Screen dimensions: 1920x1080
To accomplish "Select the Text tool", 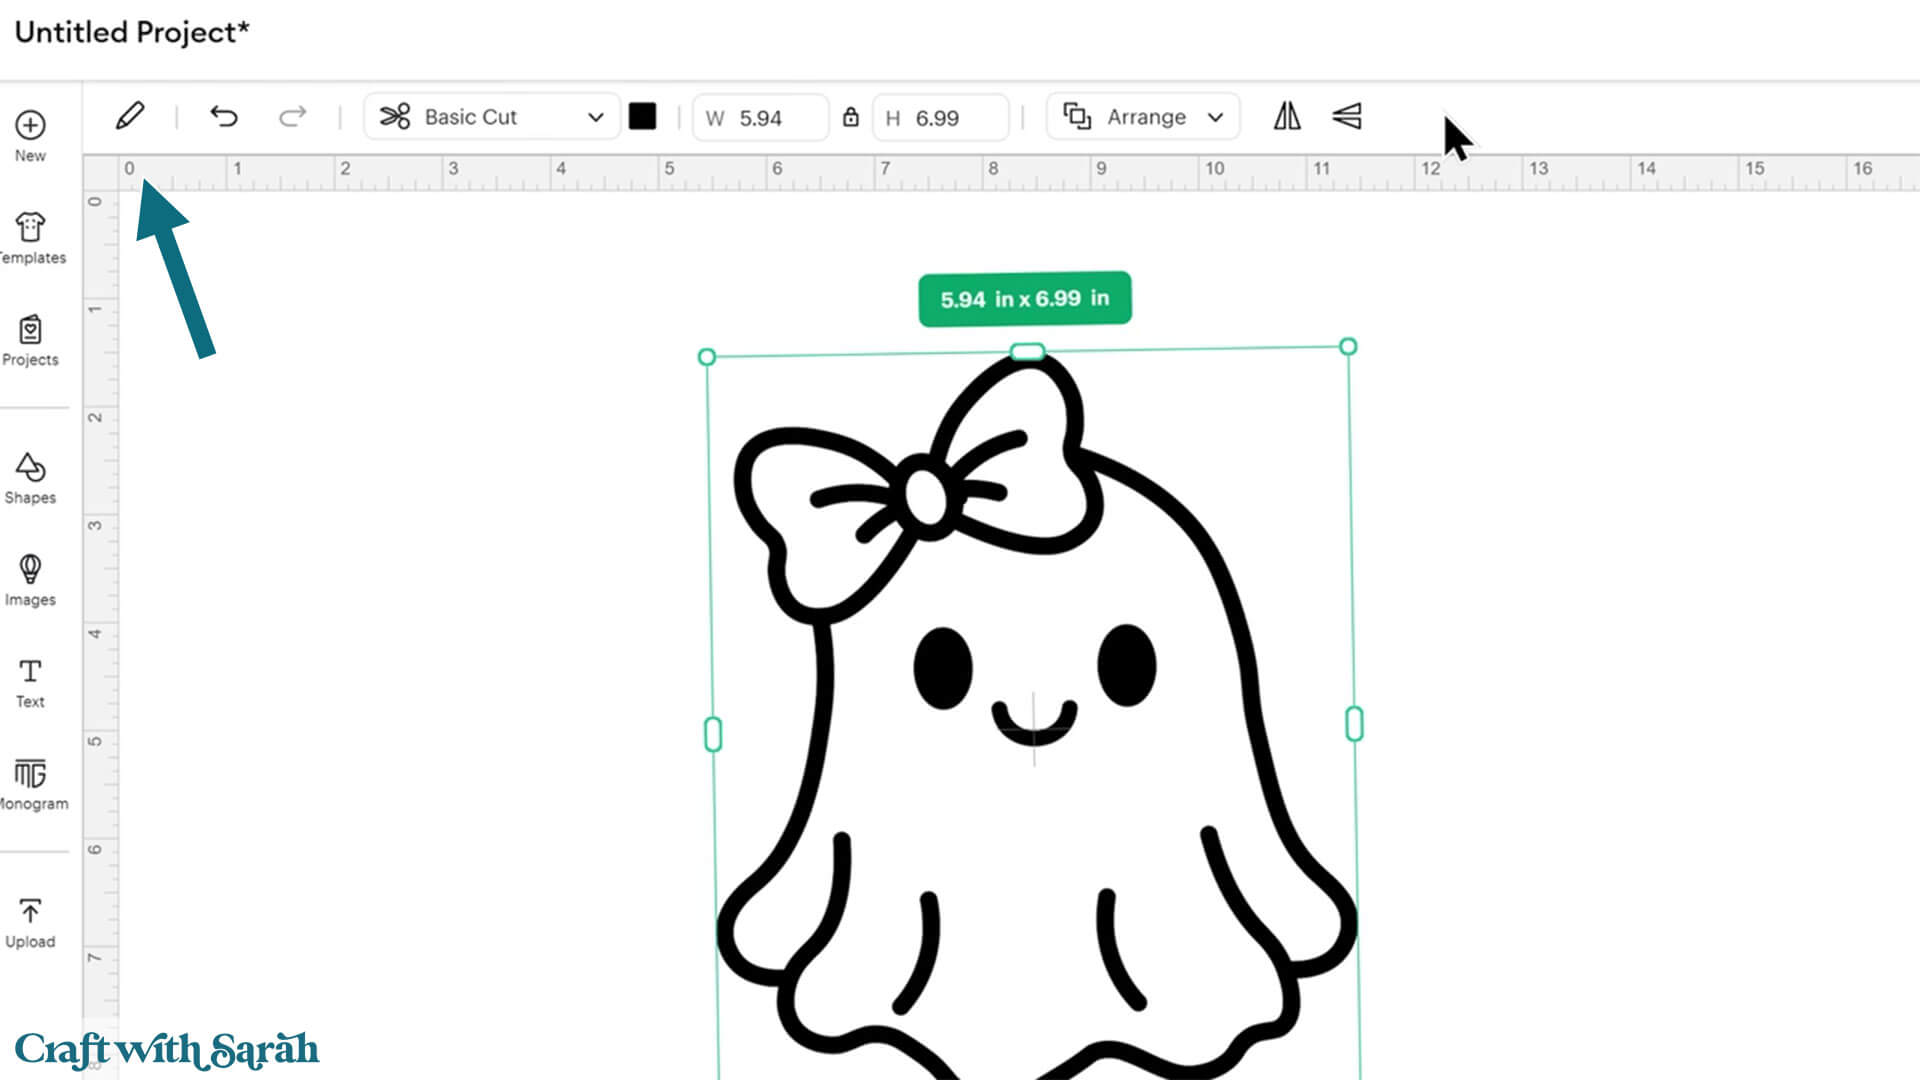I will [30, 672].
